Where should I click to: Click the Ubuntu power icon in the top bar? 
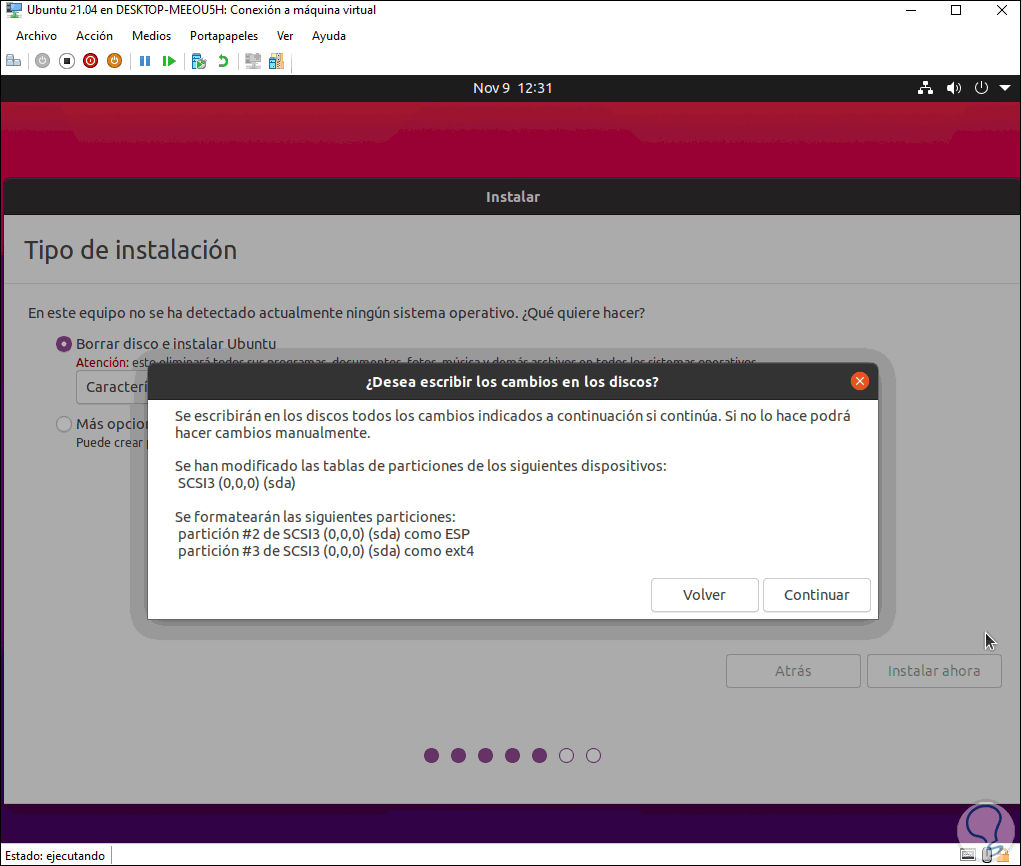click(x=981, y=88)
